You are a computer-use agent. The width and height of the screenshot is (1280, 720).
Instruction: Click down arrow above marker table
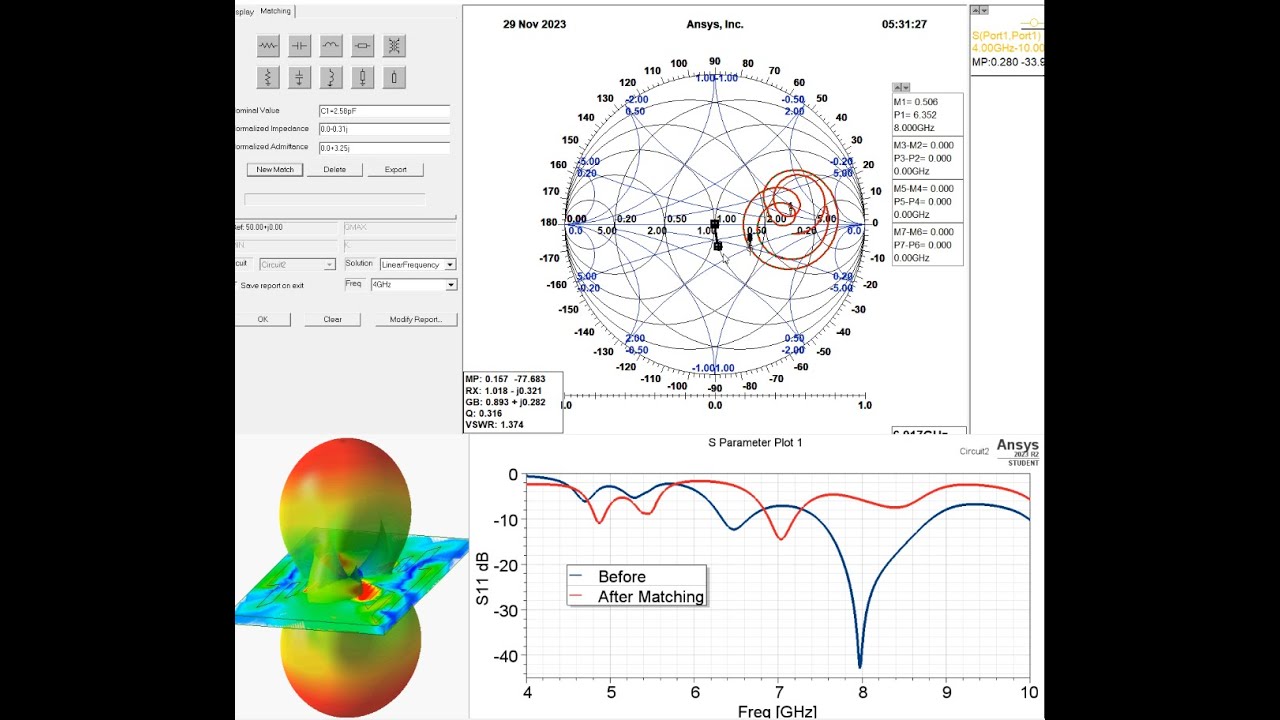click(x=906, y=88)
